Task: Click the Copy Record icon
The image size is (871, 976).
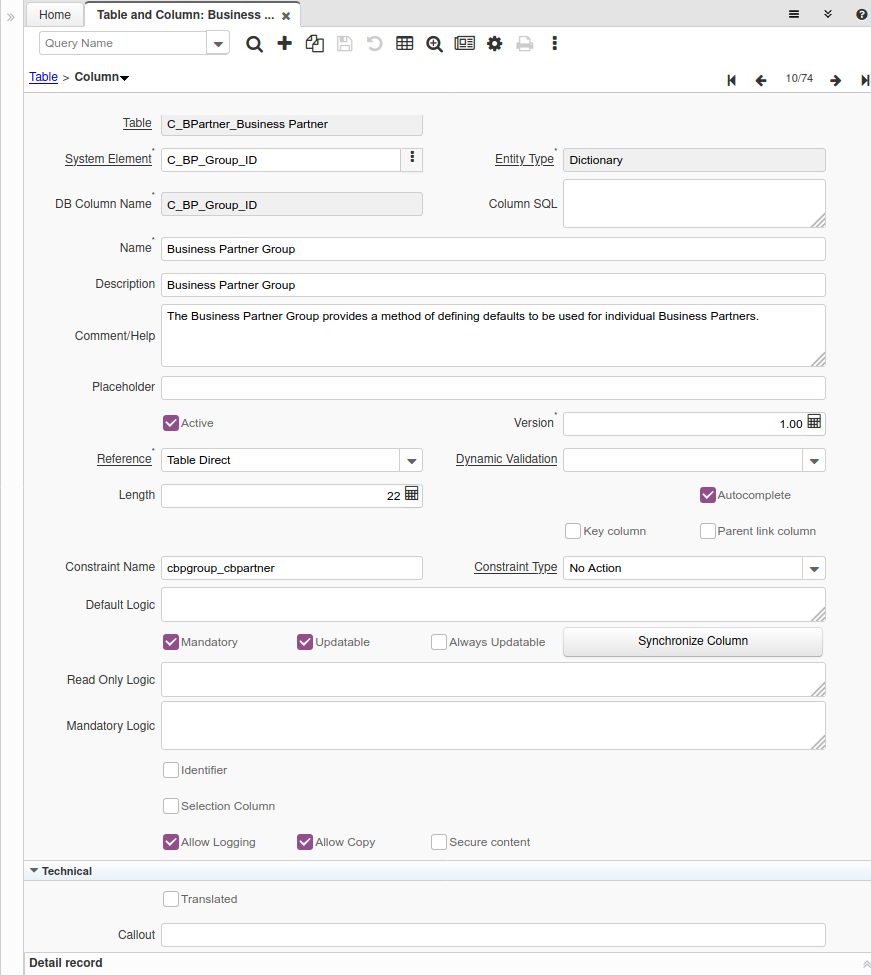Action: click(315, 44)
